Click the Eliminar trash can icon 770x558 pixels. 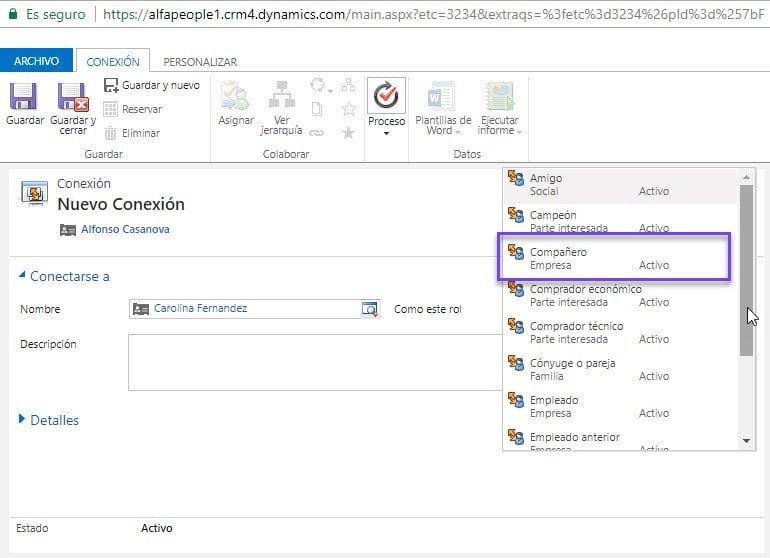[x=110, y=133]
